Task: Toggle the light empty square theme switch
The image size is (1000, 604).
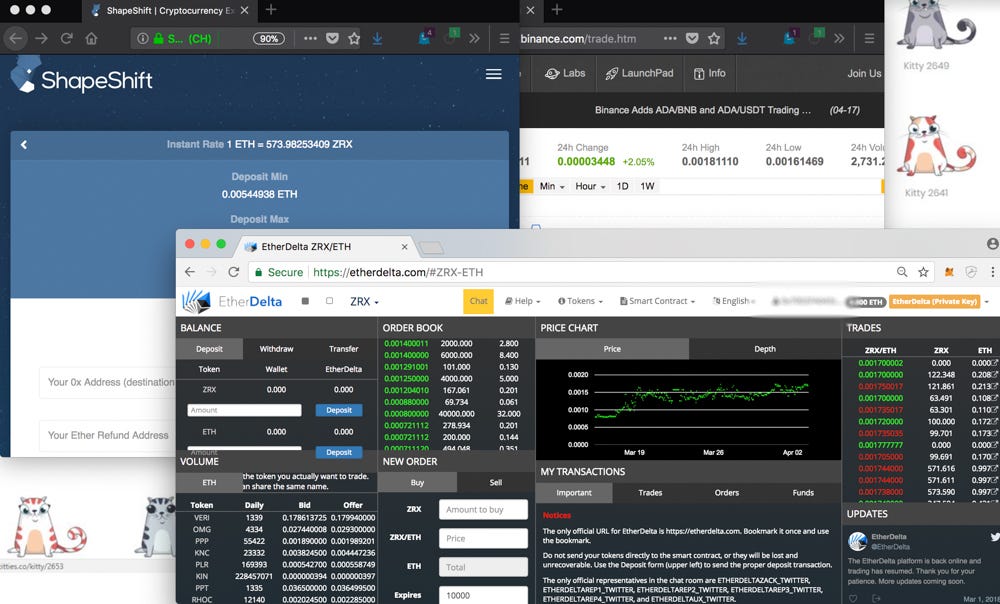Action: coord(329,301)
